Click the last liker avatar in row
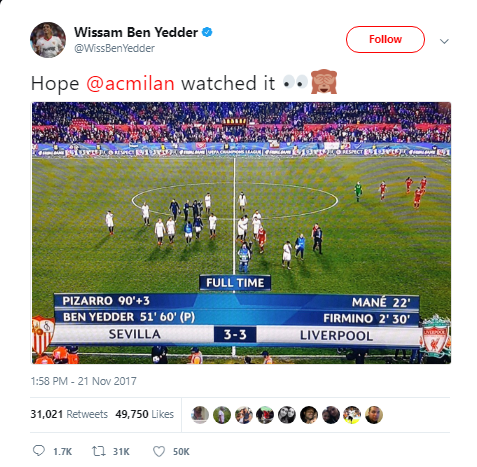This screenshot has width=477, height=467. tap(374, 415)
